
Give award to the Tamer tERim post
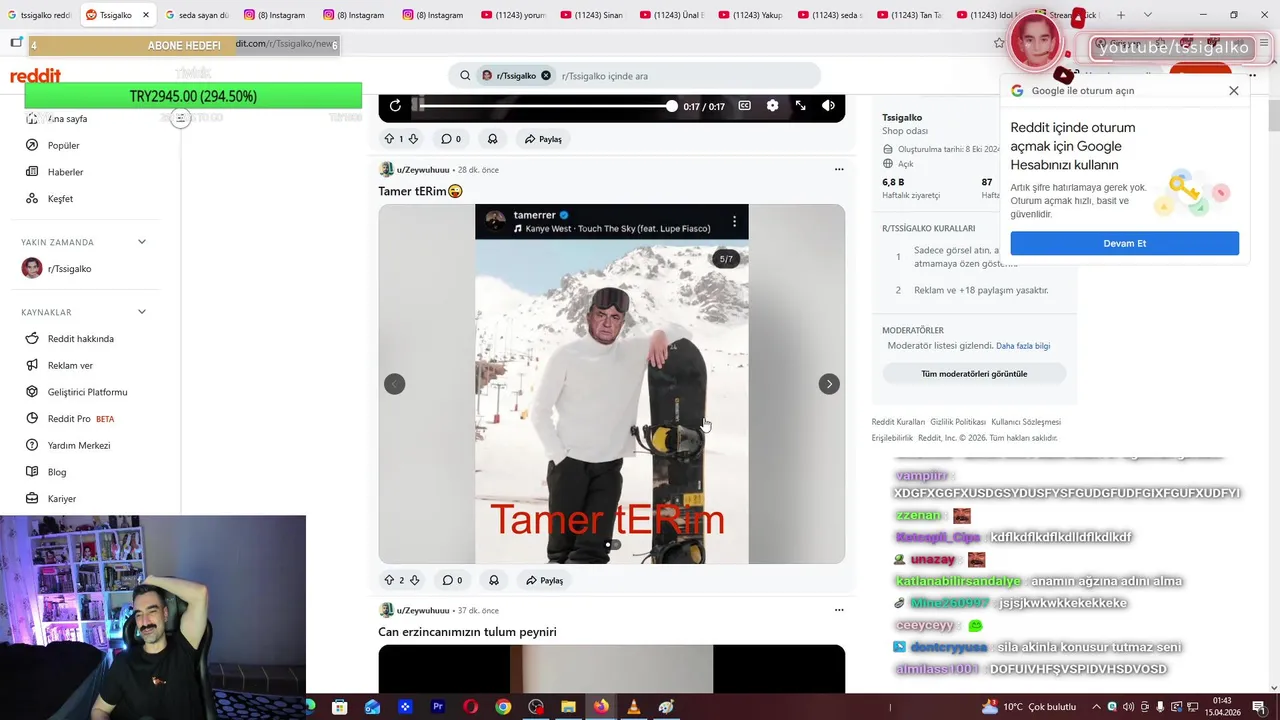(x=493, y=580)
